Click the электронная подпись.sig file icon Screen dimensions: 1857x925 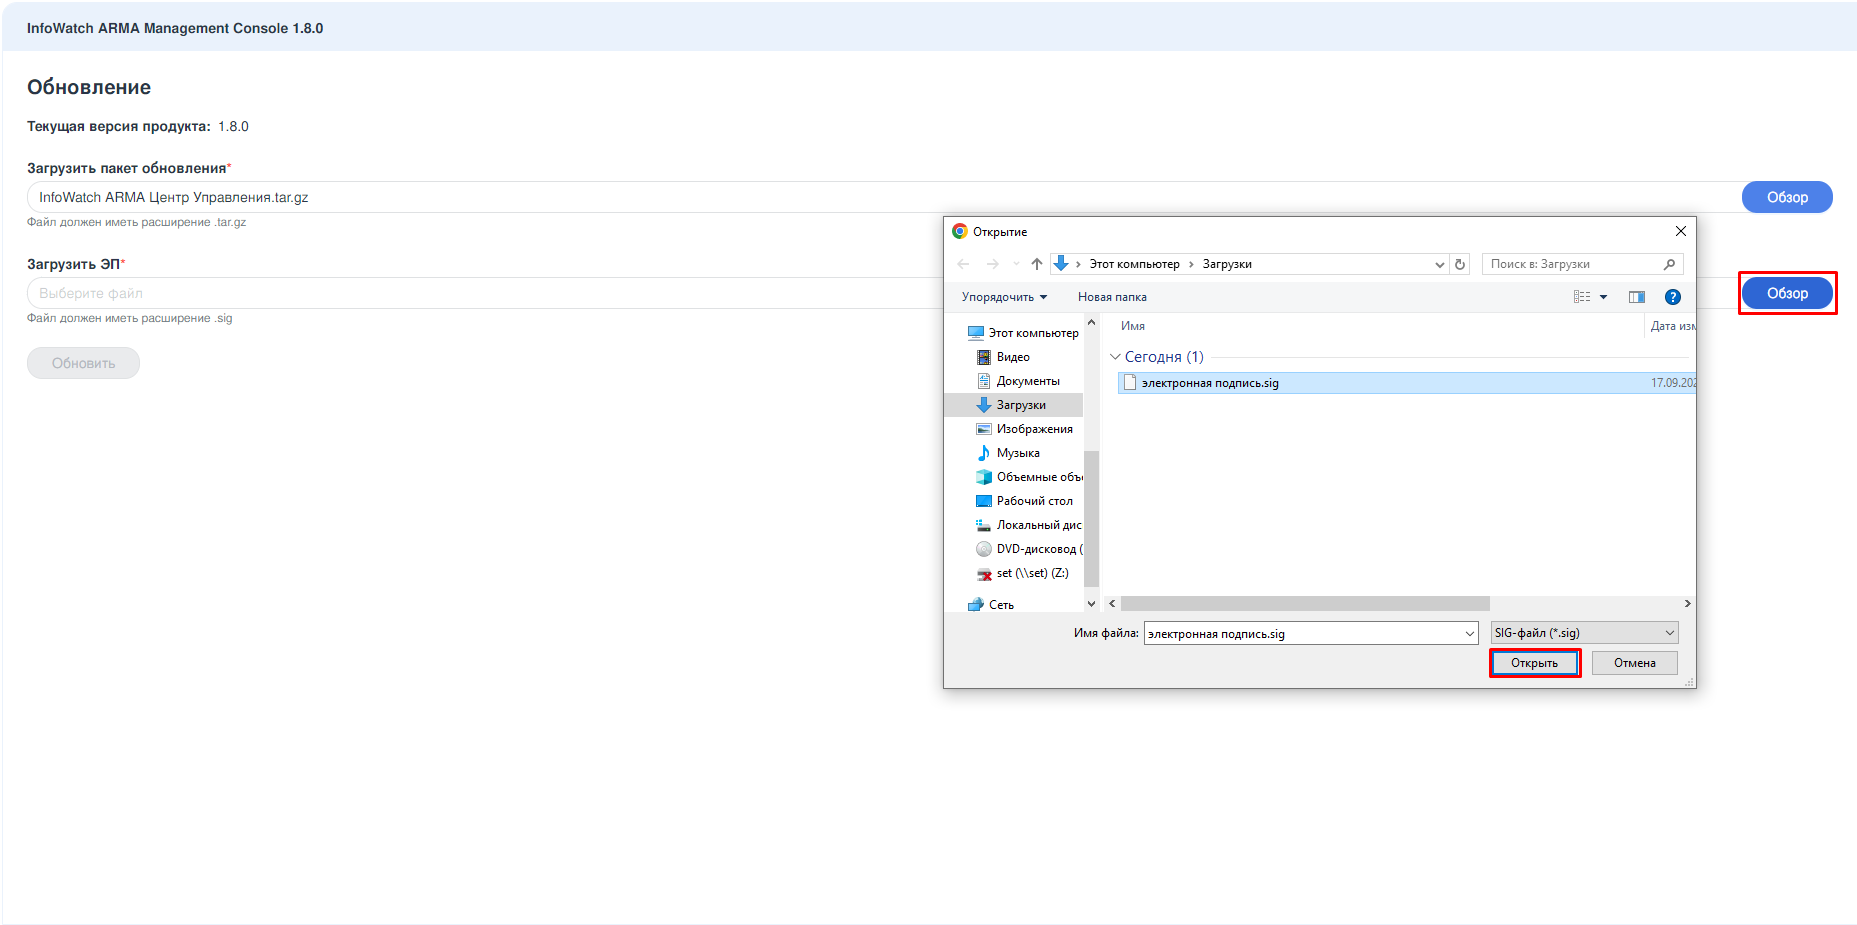pyautogui.click(x=1130, y=382)
